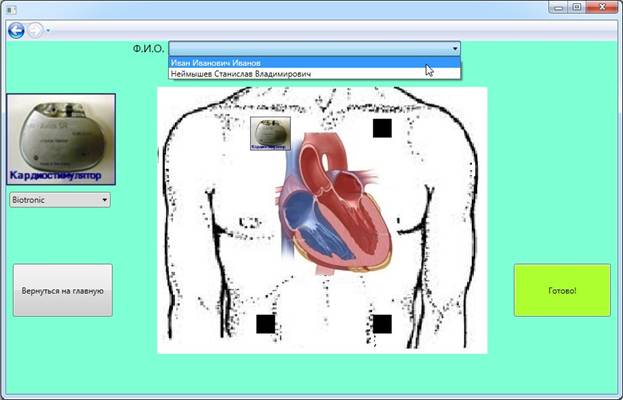Minimize the application window
This screenshot has height=400, width=623.
(x=557, y=7)
